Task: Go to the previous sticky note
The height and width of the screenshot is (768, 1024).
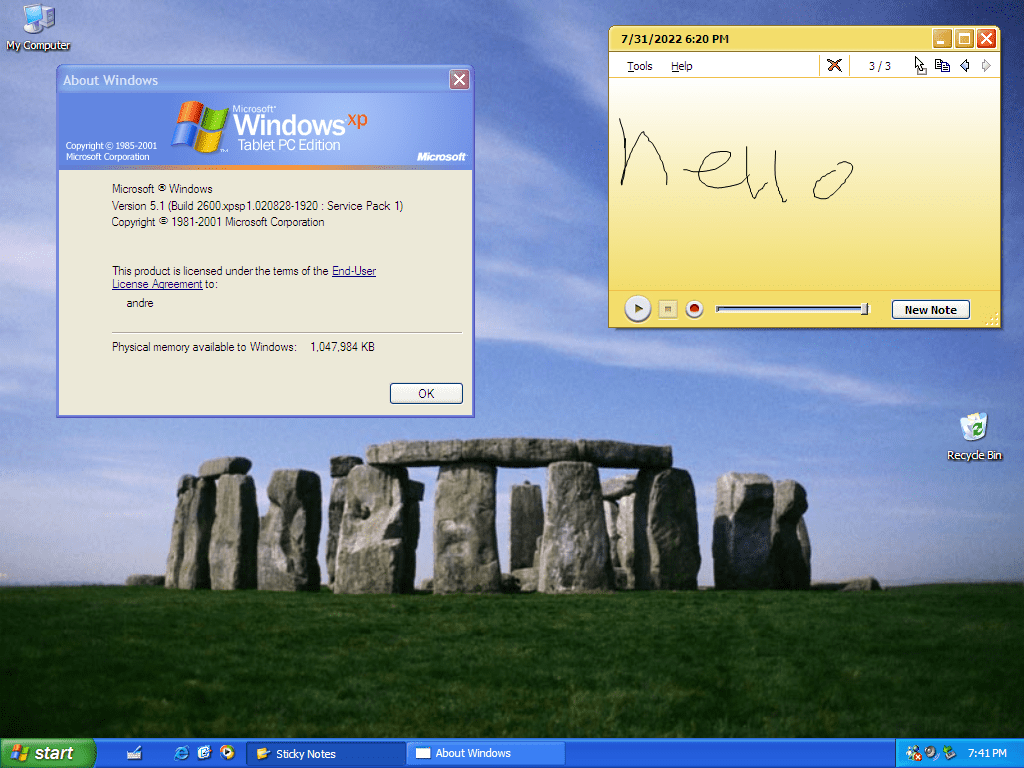Action: click(965, 66)
